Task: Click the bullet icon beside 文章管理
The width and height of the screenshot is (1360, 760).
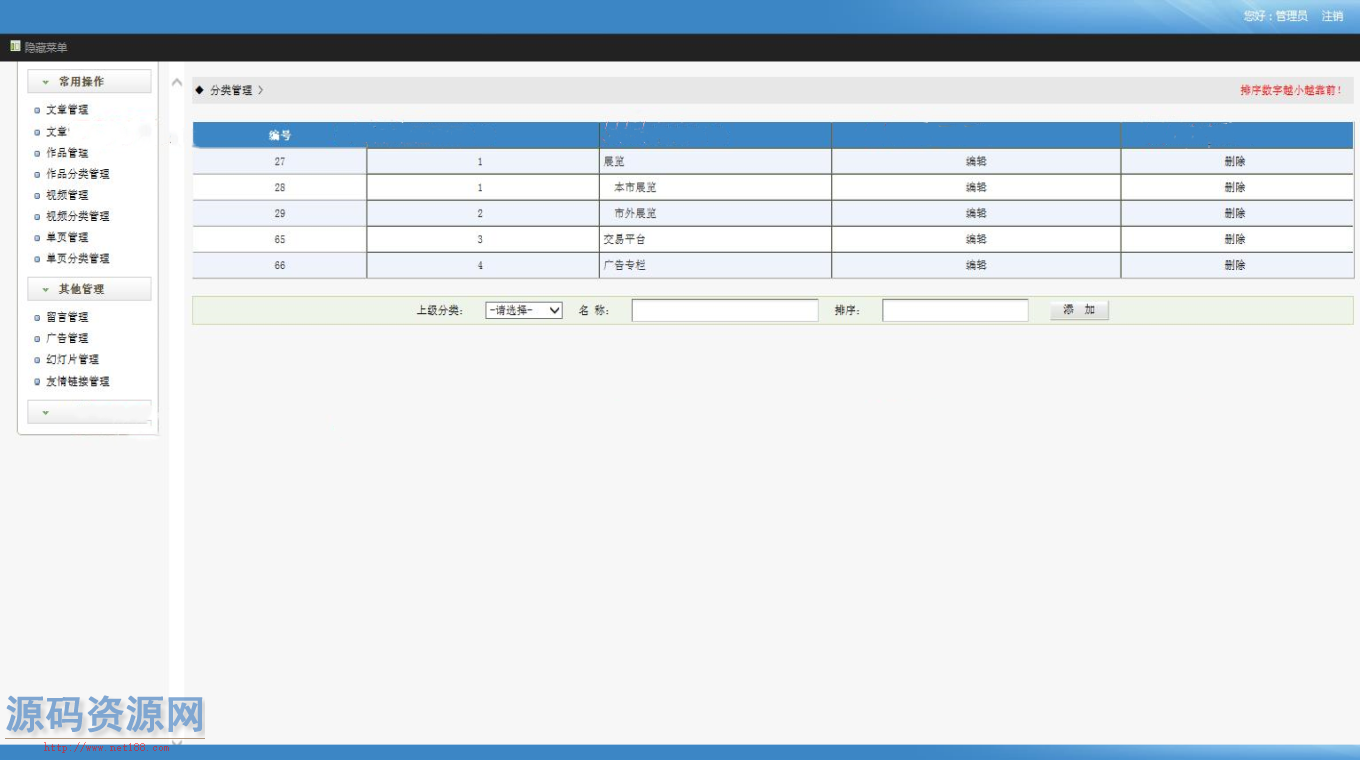Action: pos(37,110)
